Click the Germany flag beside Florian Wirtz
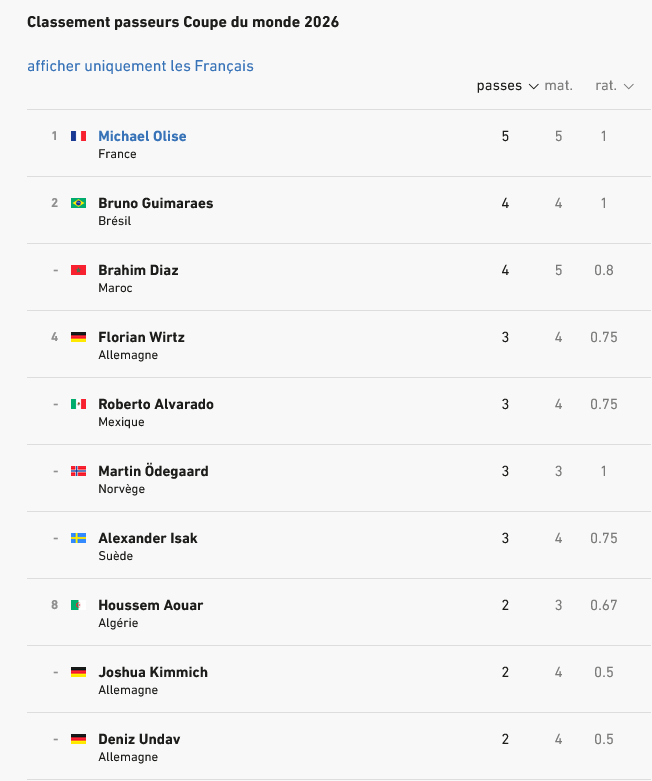This screenshot has height=781, width=652. coord(78,337)
